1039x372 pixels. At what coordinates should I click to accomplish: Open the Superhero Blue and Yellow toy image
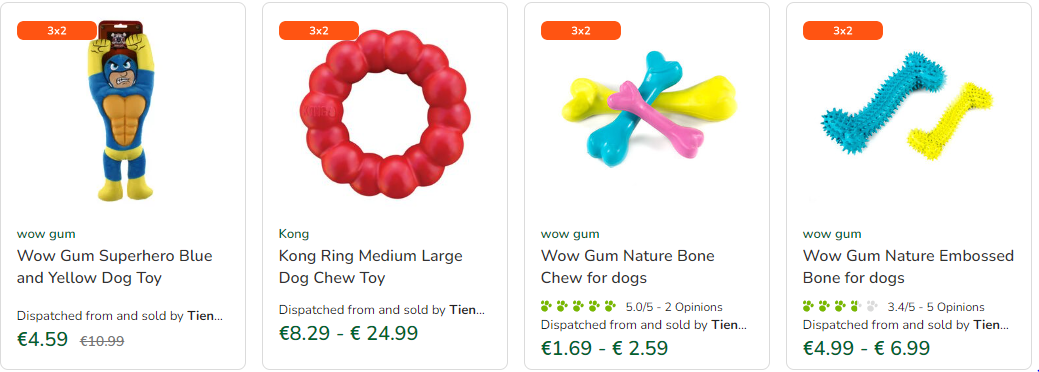coord(123,111)
